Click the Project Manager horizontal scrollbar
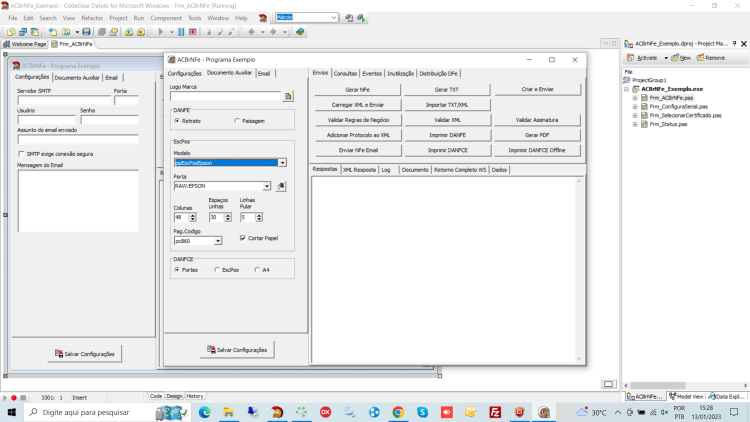 tap(685, 385)
